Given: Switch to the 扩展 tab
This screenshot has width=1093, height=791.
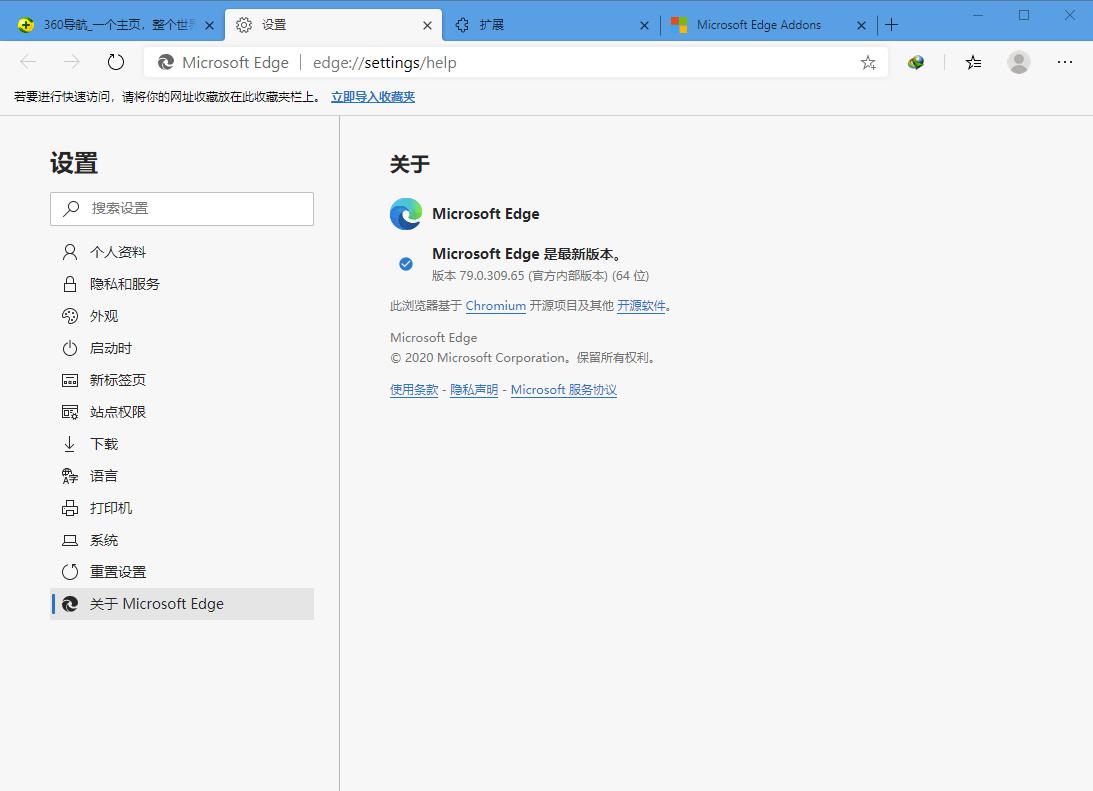Looking at the screenshot, I should (551, 25).
